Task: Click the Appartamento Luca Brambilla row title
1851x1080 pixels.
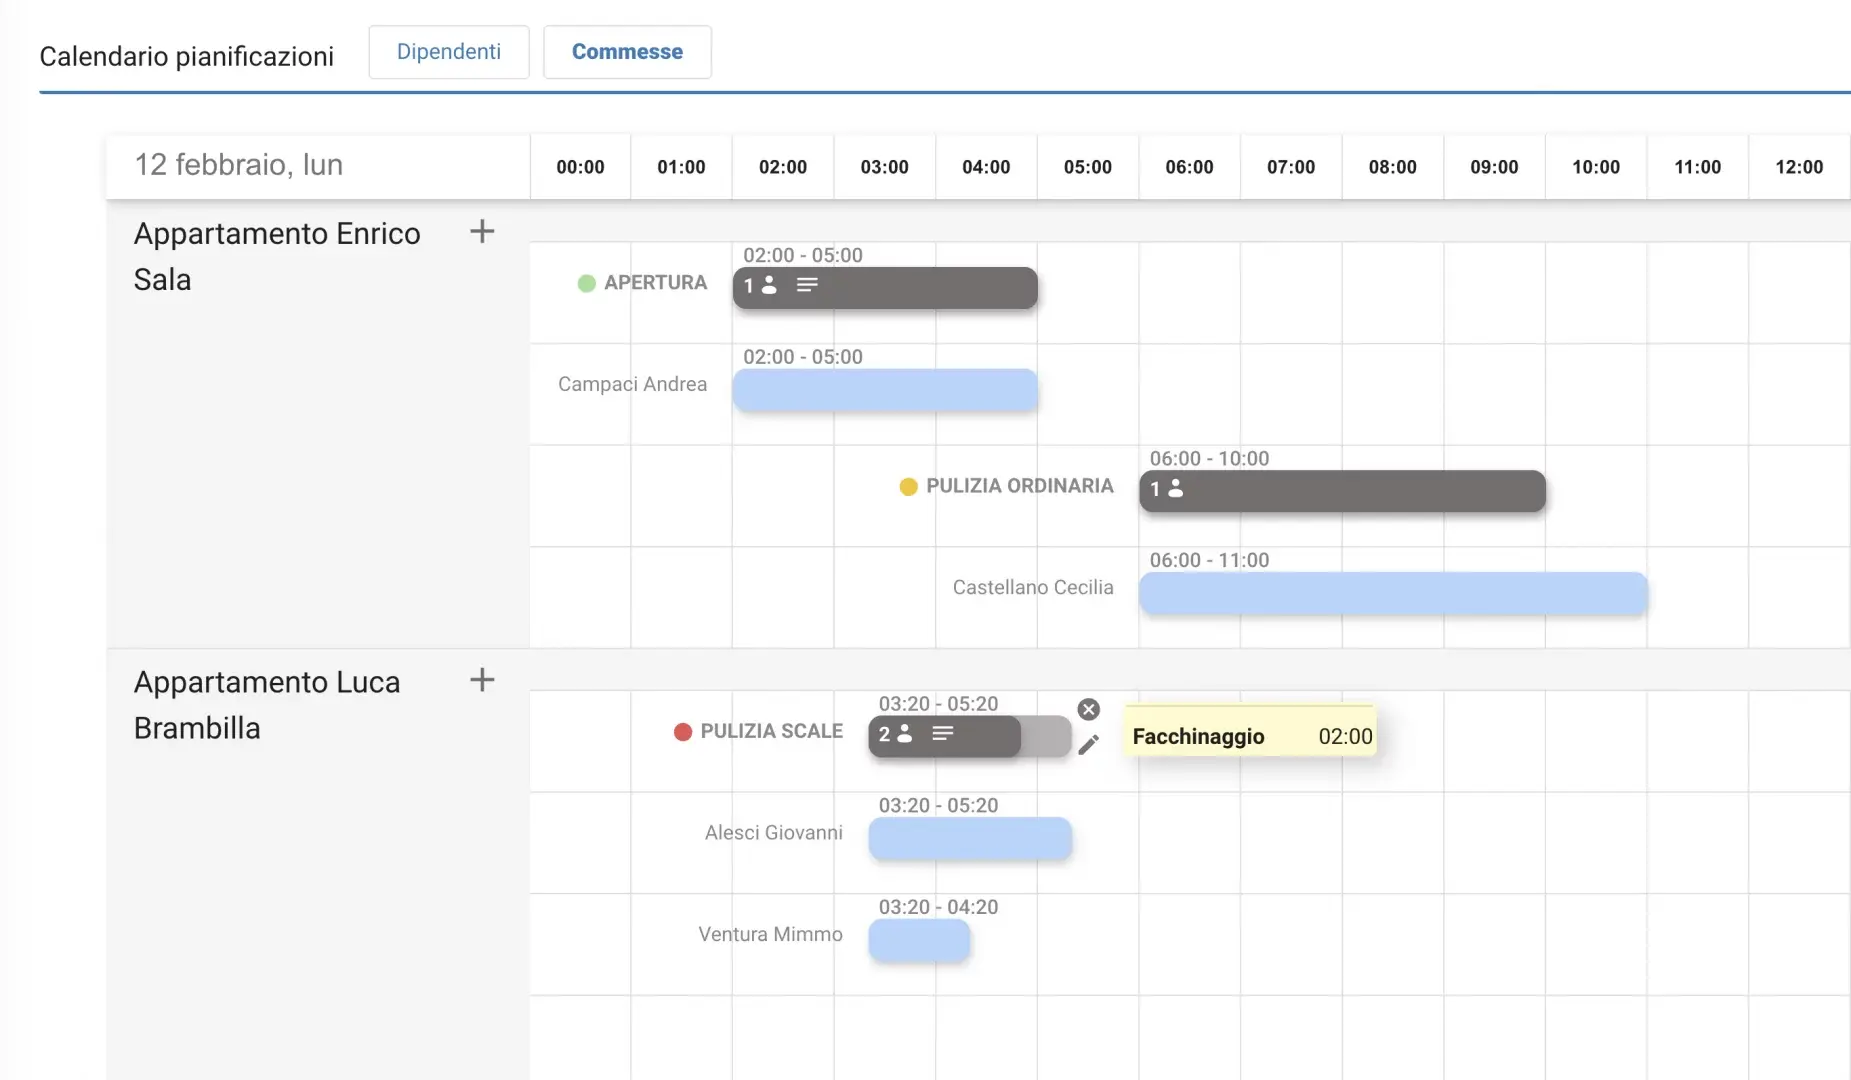Action: click(267, 705)
